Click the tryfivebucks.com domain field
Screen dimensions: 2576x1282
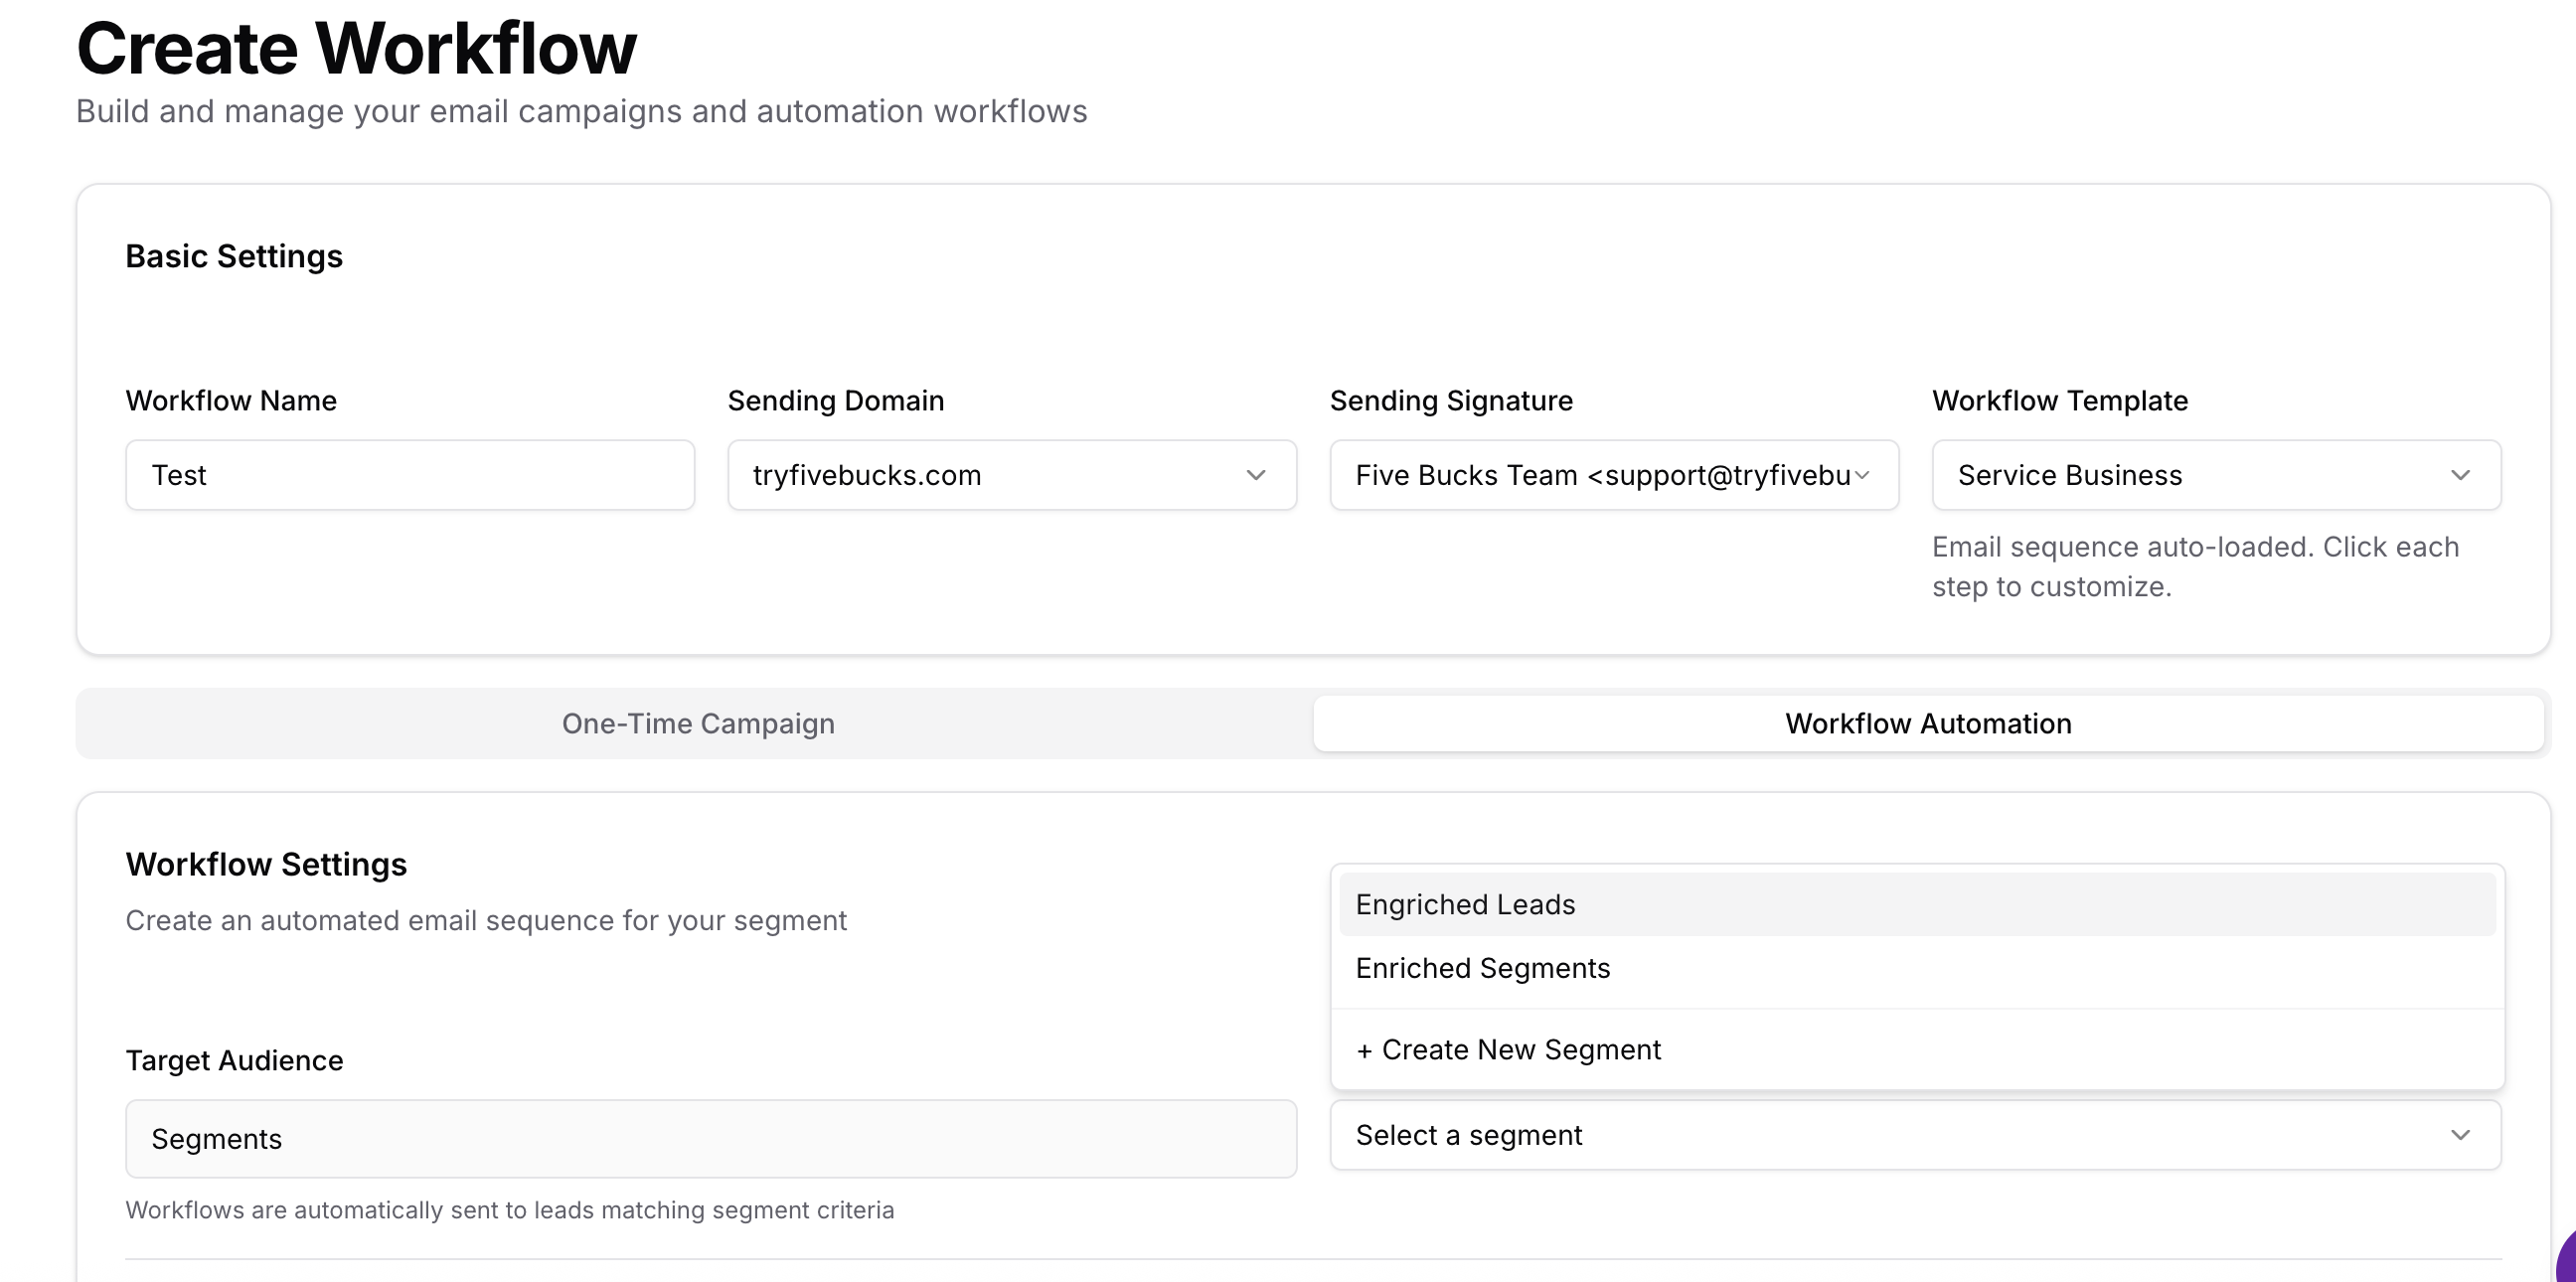(x=1011, y=475)
